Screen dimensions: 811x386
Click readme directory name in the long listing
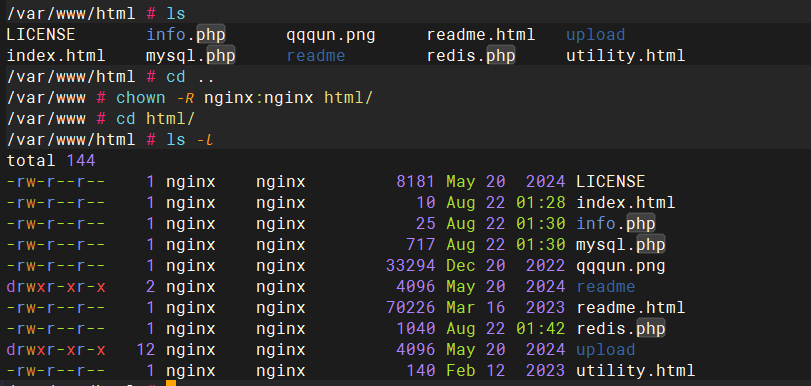click(606, 286)
